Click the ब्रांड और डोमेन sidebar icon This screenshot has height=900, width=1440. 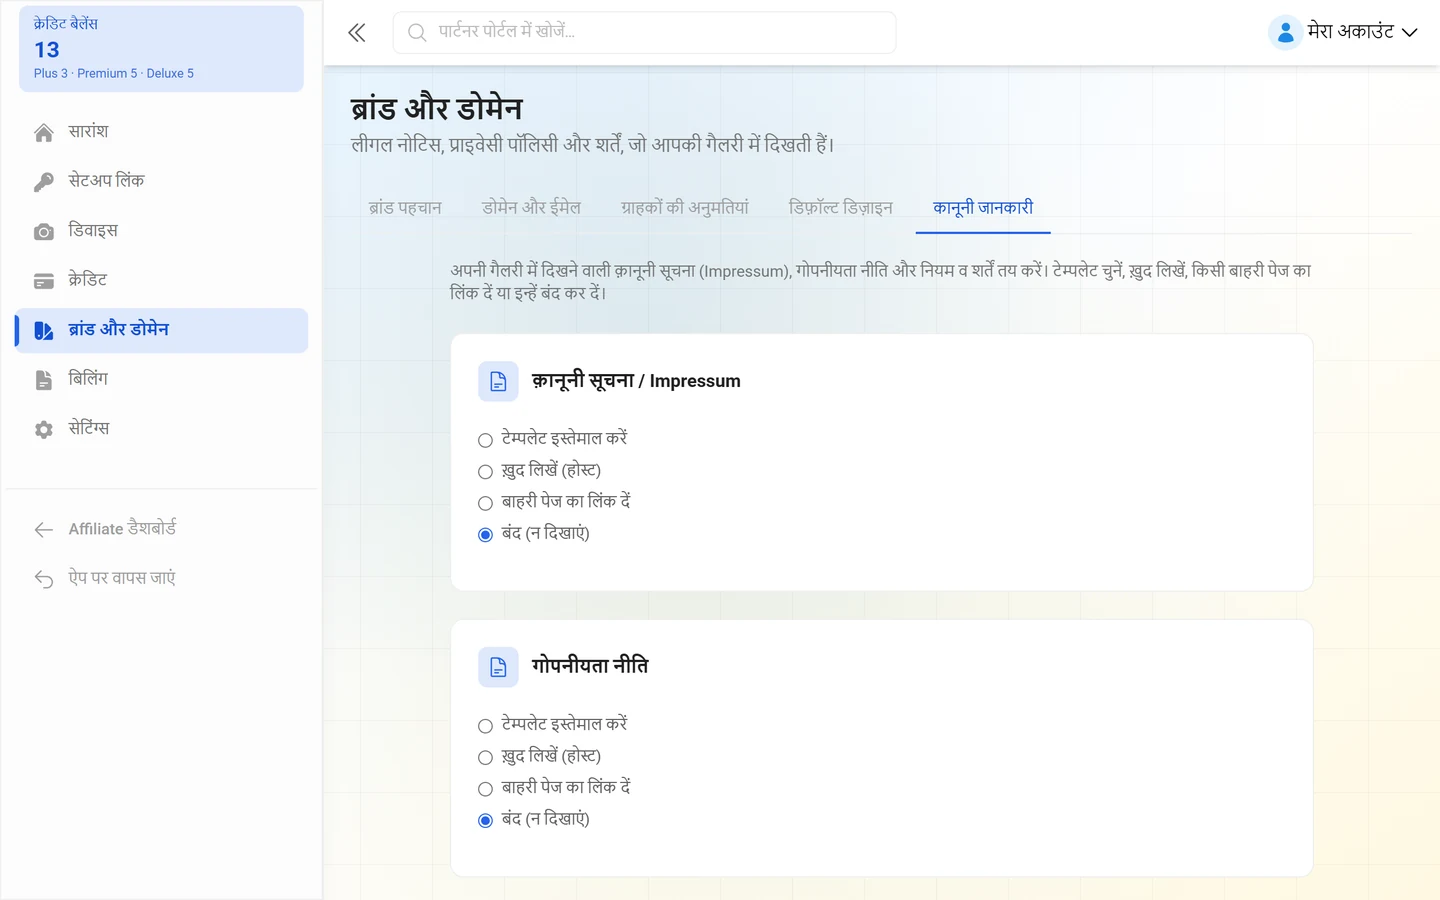[44, 331]
